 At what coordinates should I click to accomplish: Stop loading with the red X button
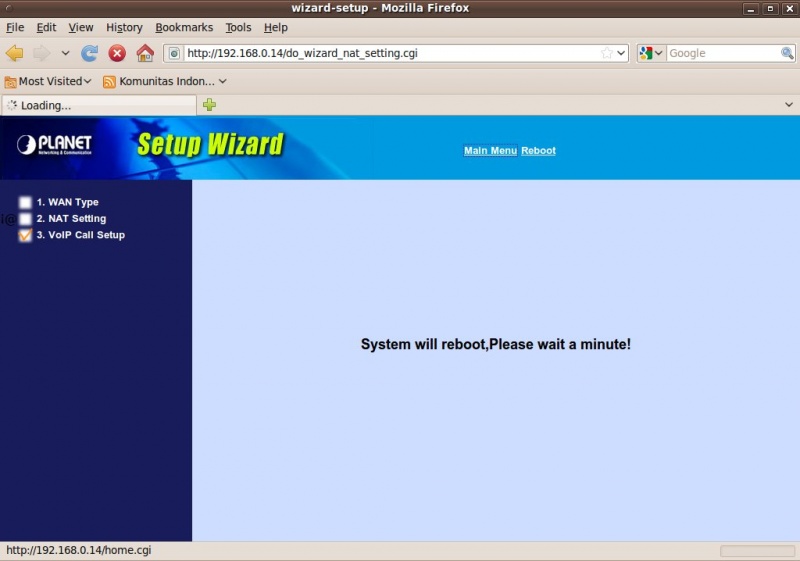point(117,53)
